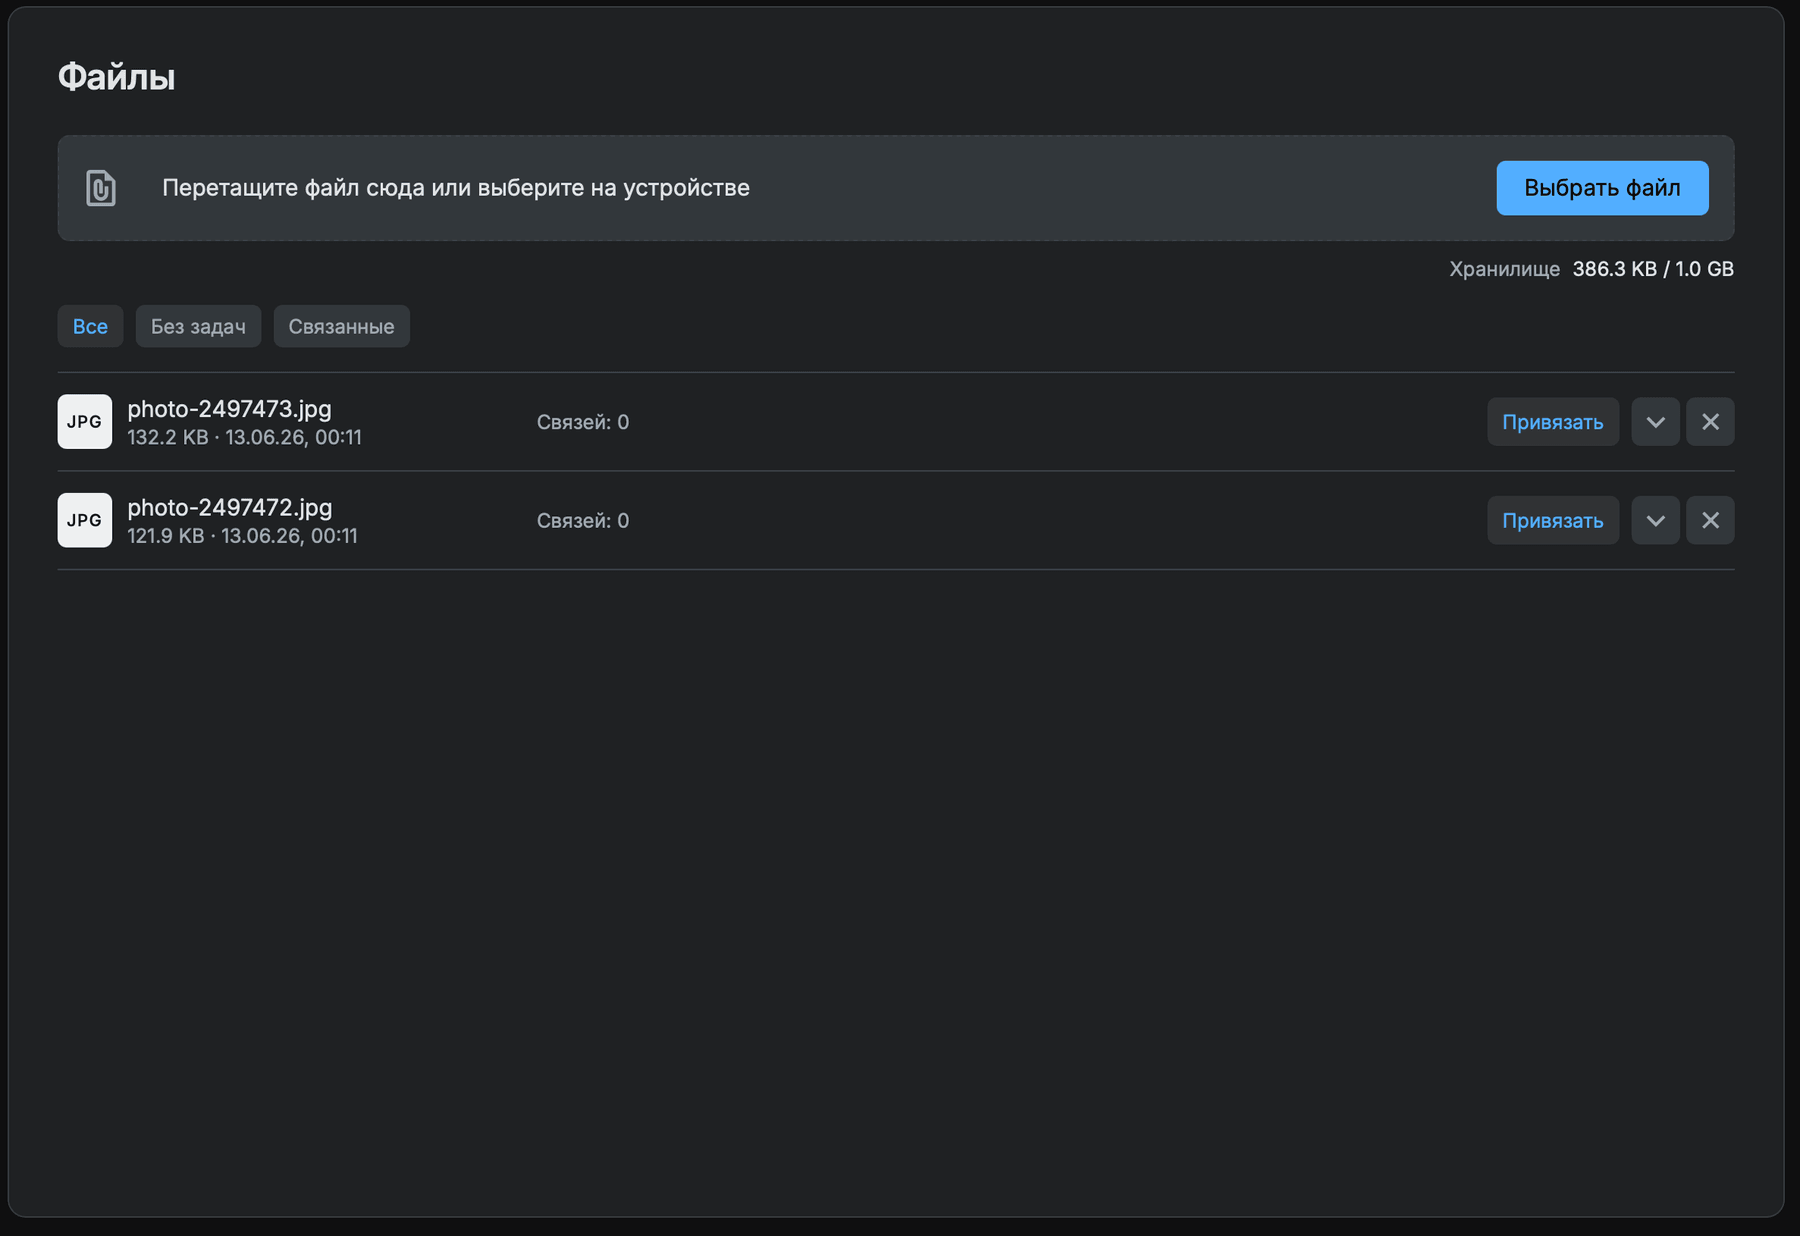Click "Привязать" for photo-2497473.jpg
Viewport: 1800px width, 1236px height.
pos(1552,422)
